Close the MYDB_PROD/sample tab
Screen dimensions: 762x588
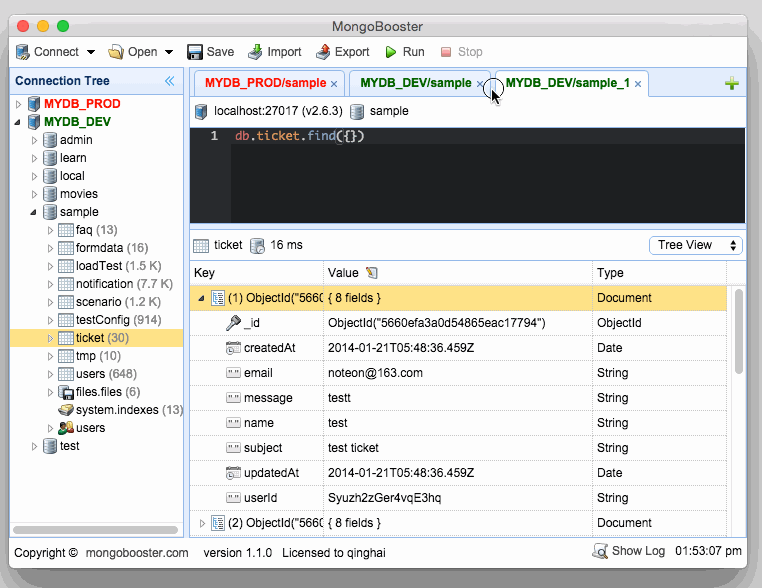point(334,84)
